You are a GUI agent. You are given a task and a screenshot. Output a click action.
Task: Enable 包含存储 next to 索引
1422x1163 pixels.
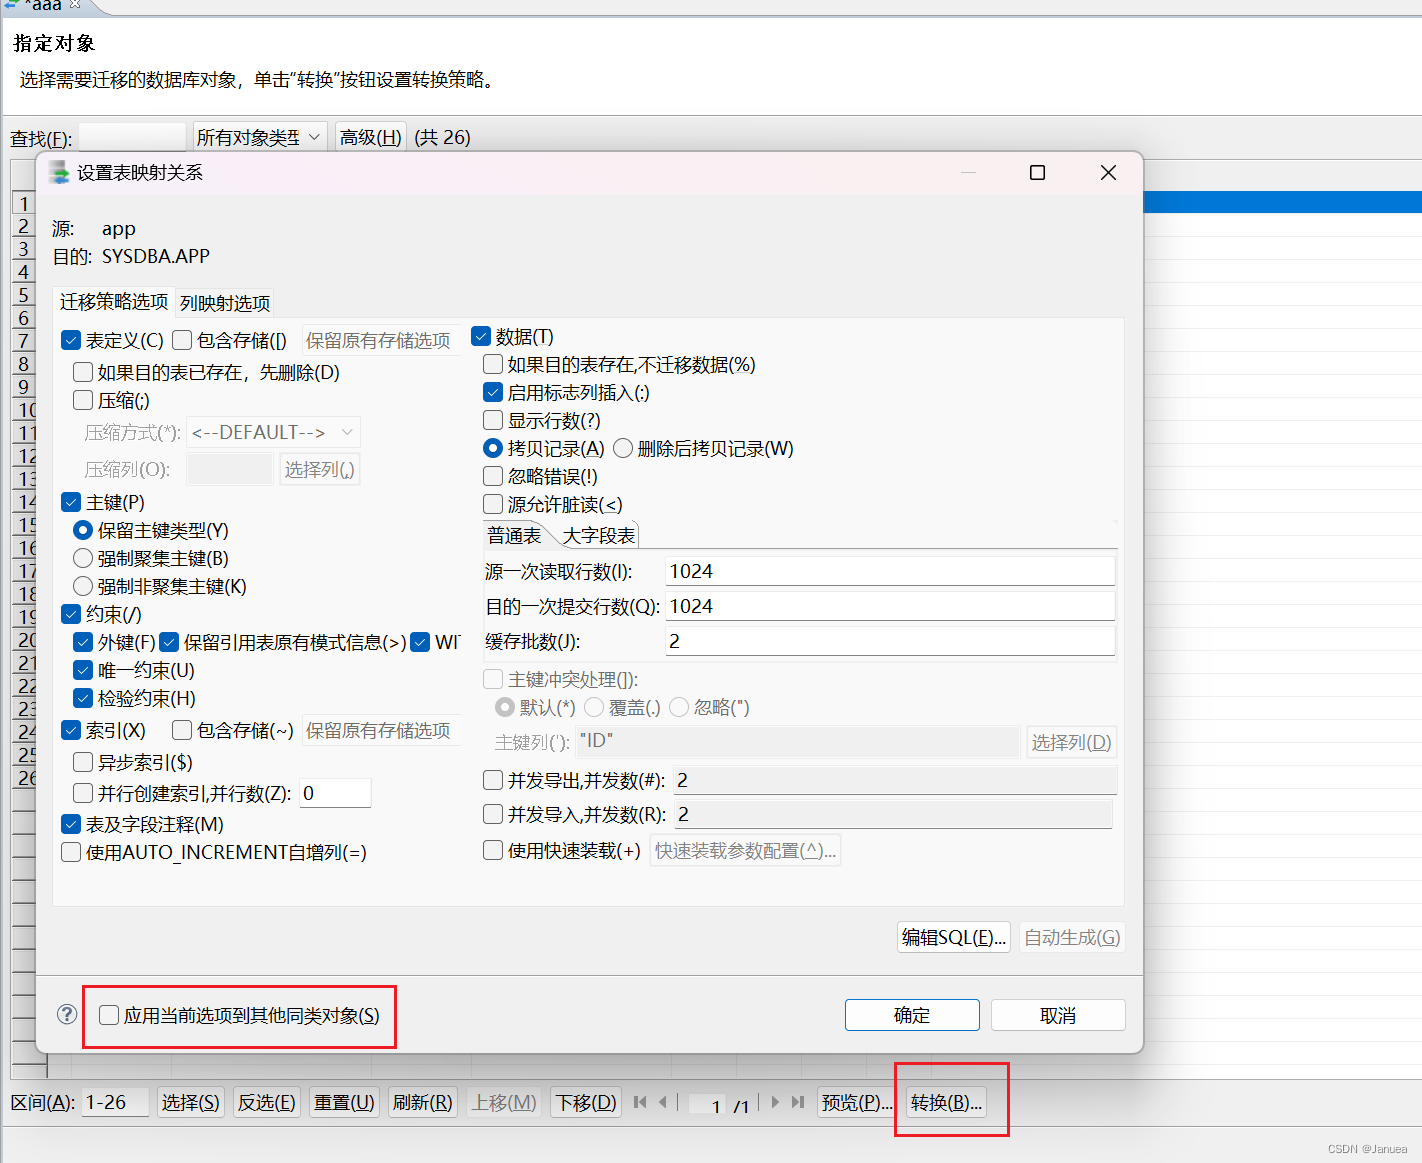pyautogui.click(x=182, y=730)
